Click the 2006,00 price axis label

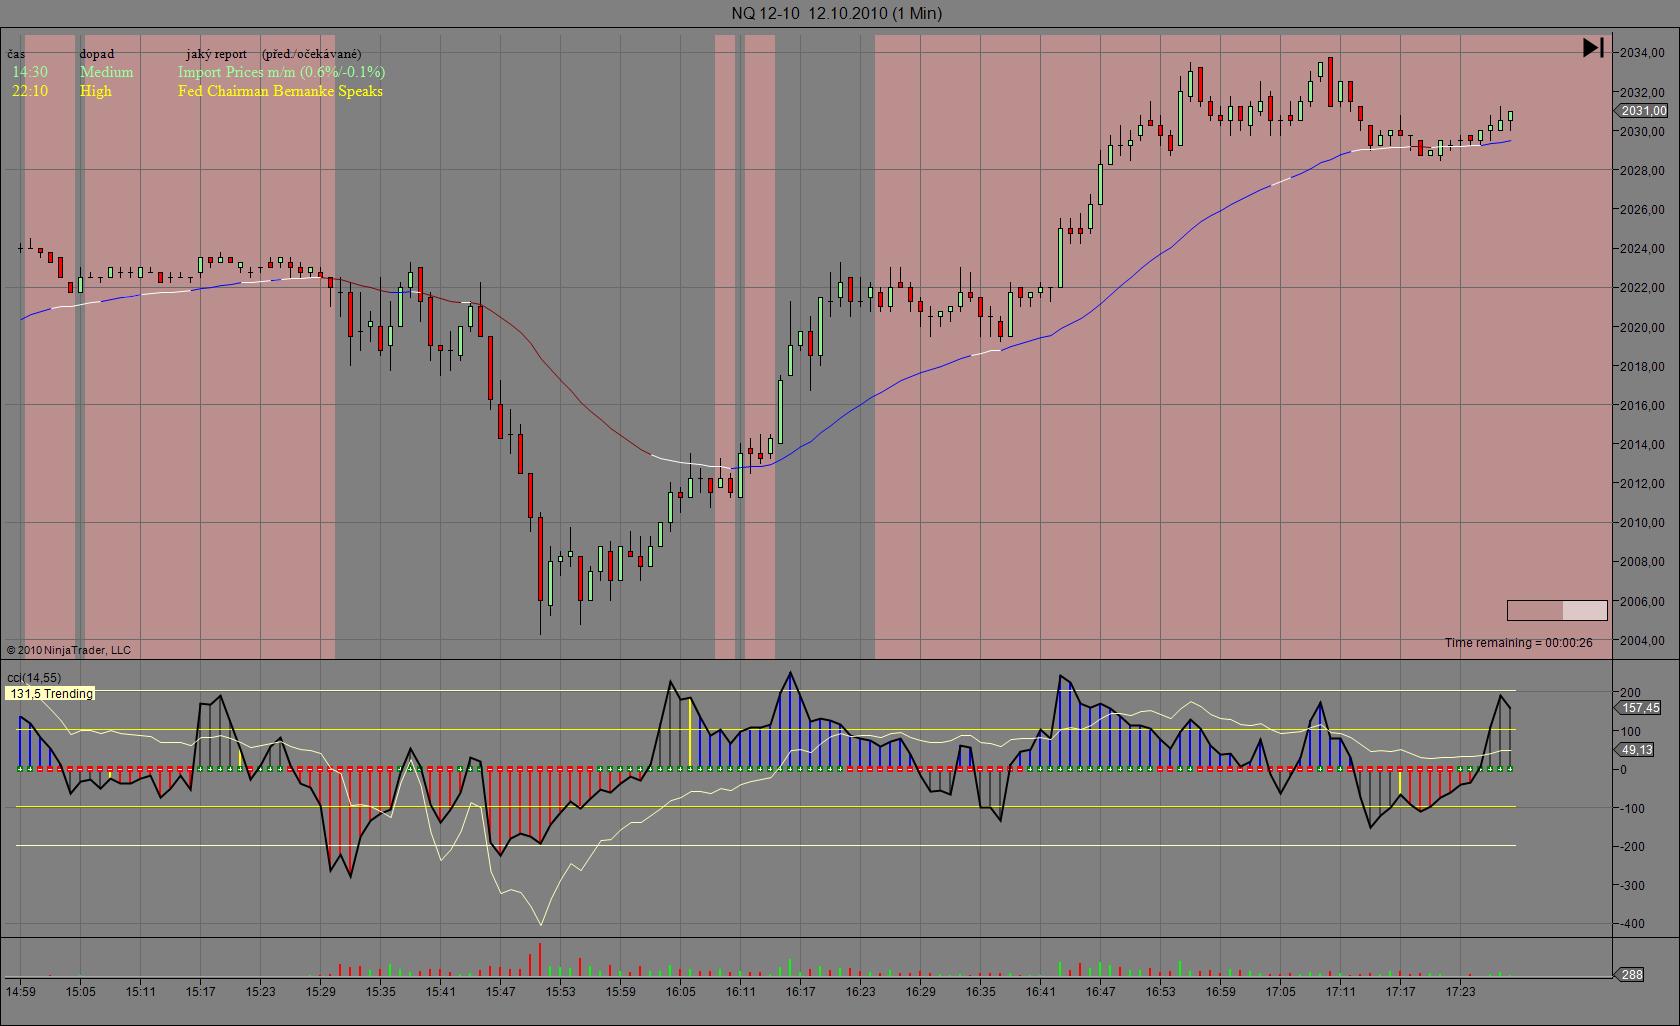tap(1643, 602)
